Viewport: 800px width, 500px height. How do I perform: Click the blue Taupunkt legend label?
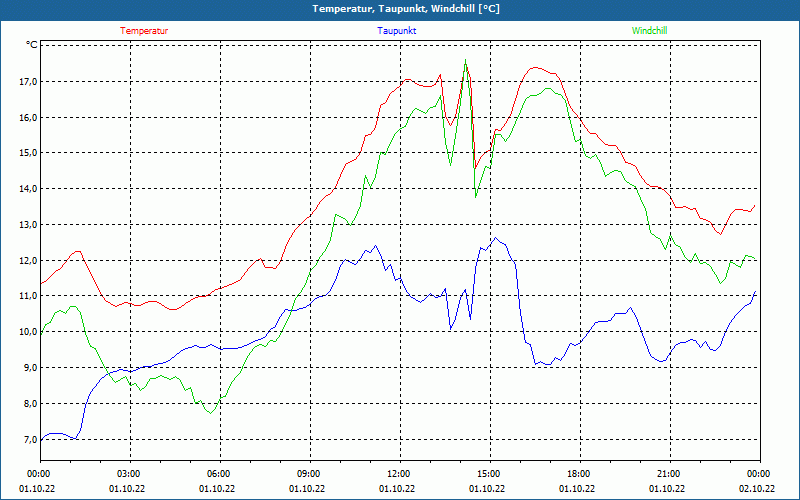point(396,31)
